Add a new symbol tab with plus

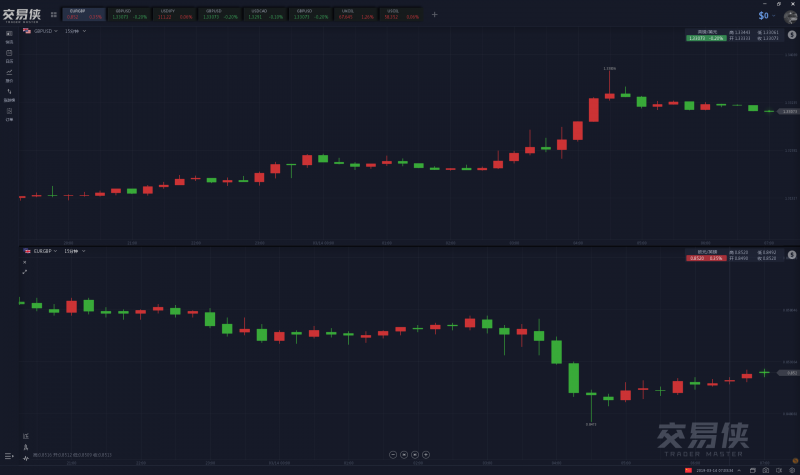coord(435,15)
